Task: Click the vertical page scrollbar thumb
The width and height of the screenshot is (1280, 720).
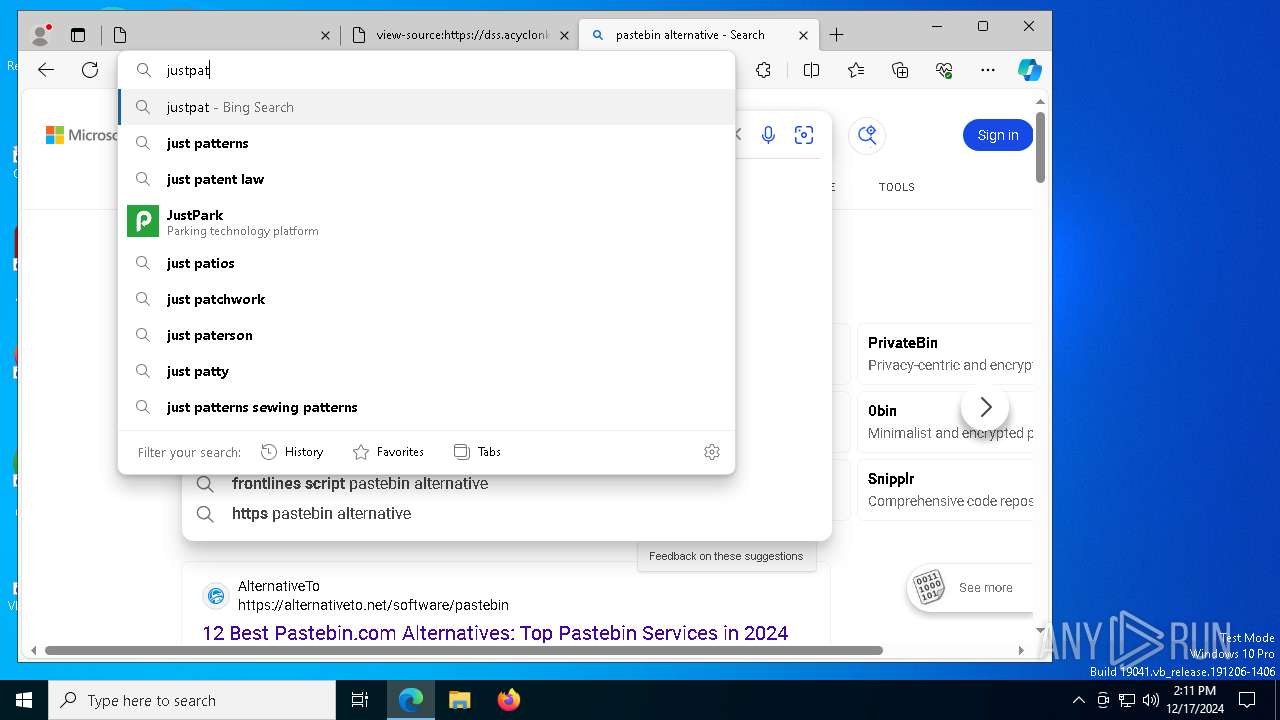Action: [x=1040, y=147]
